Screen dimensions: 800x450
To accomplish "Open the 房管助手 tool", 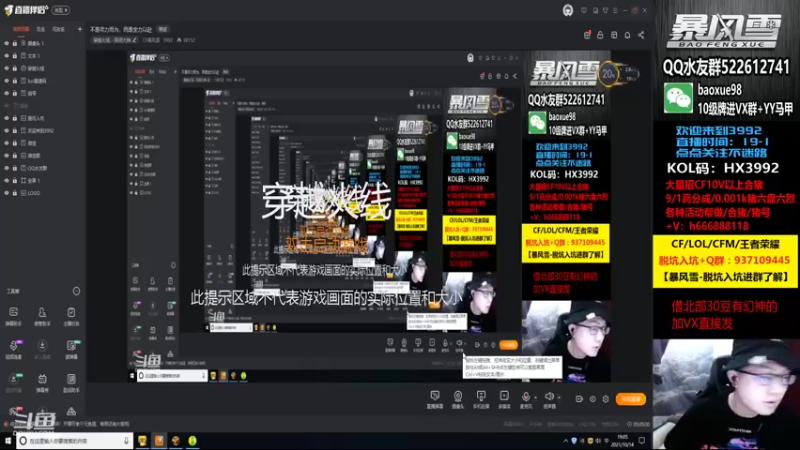I will pyautogui.click(x=42, y=316).
